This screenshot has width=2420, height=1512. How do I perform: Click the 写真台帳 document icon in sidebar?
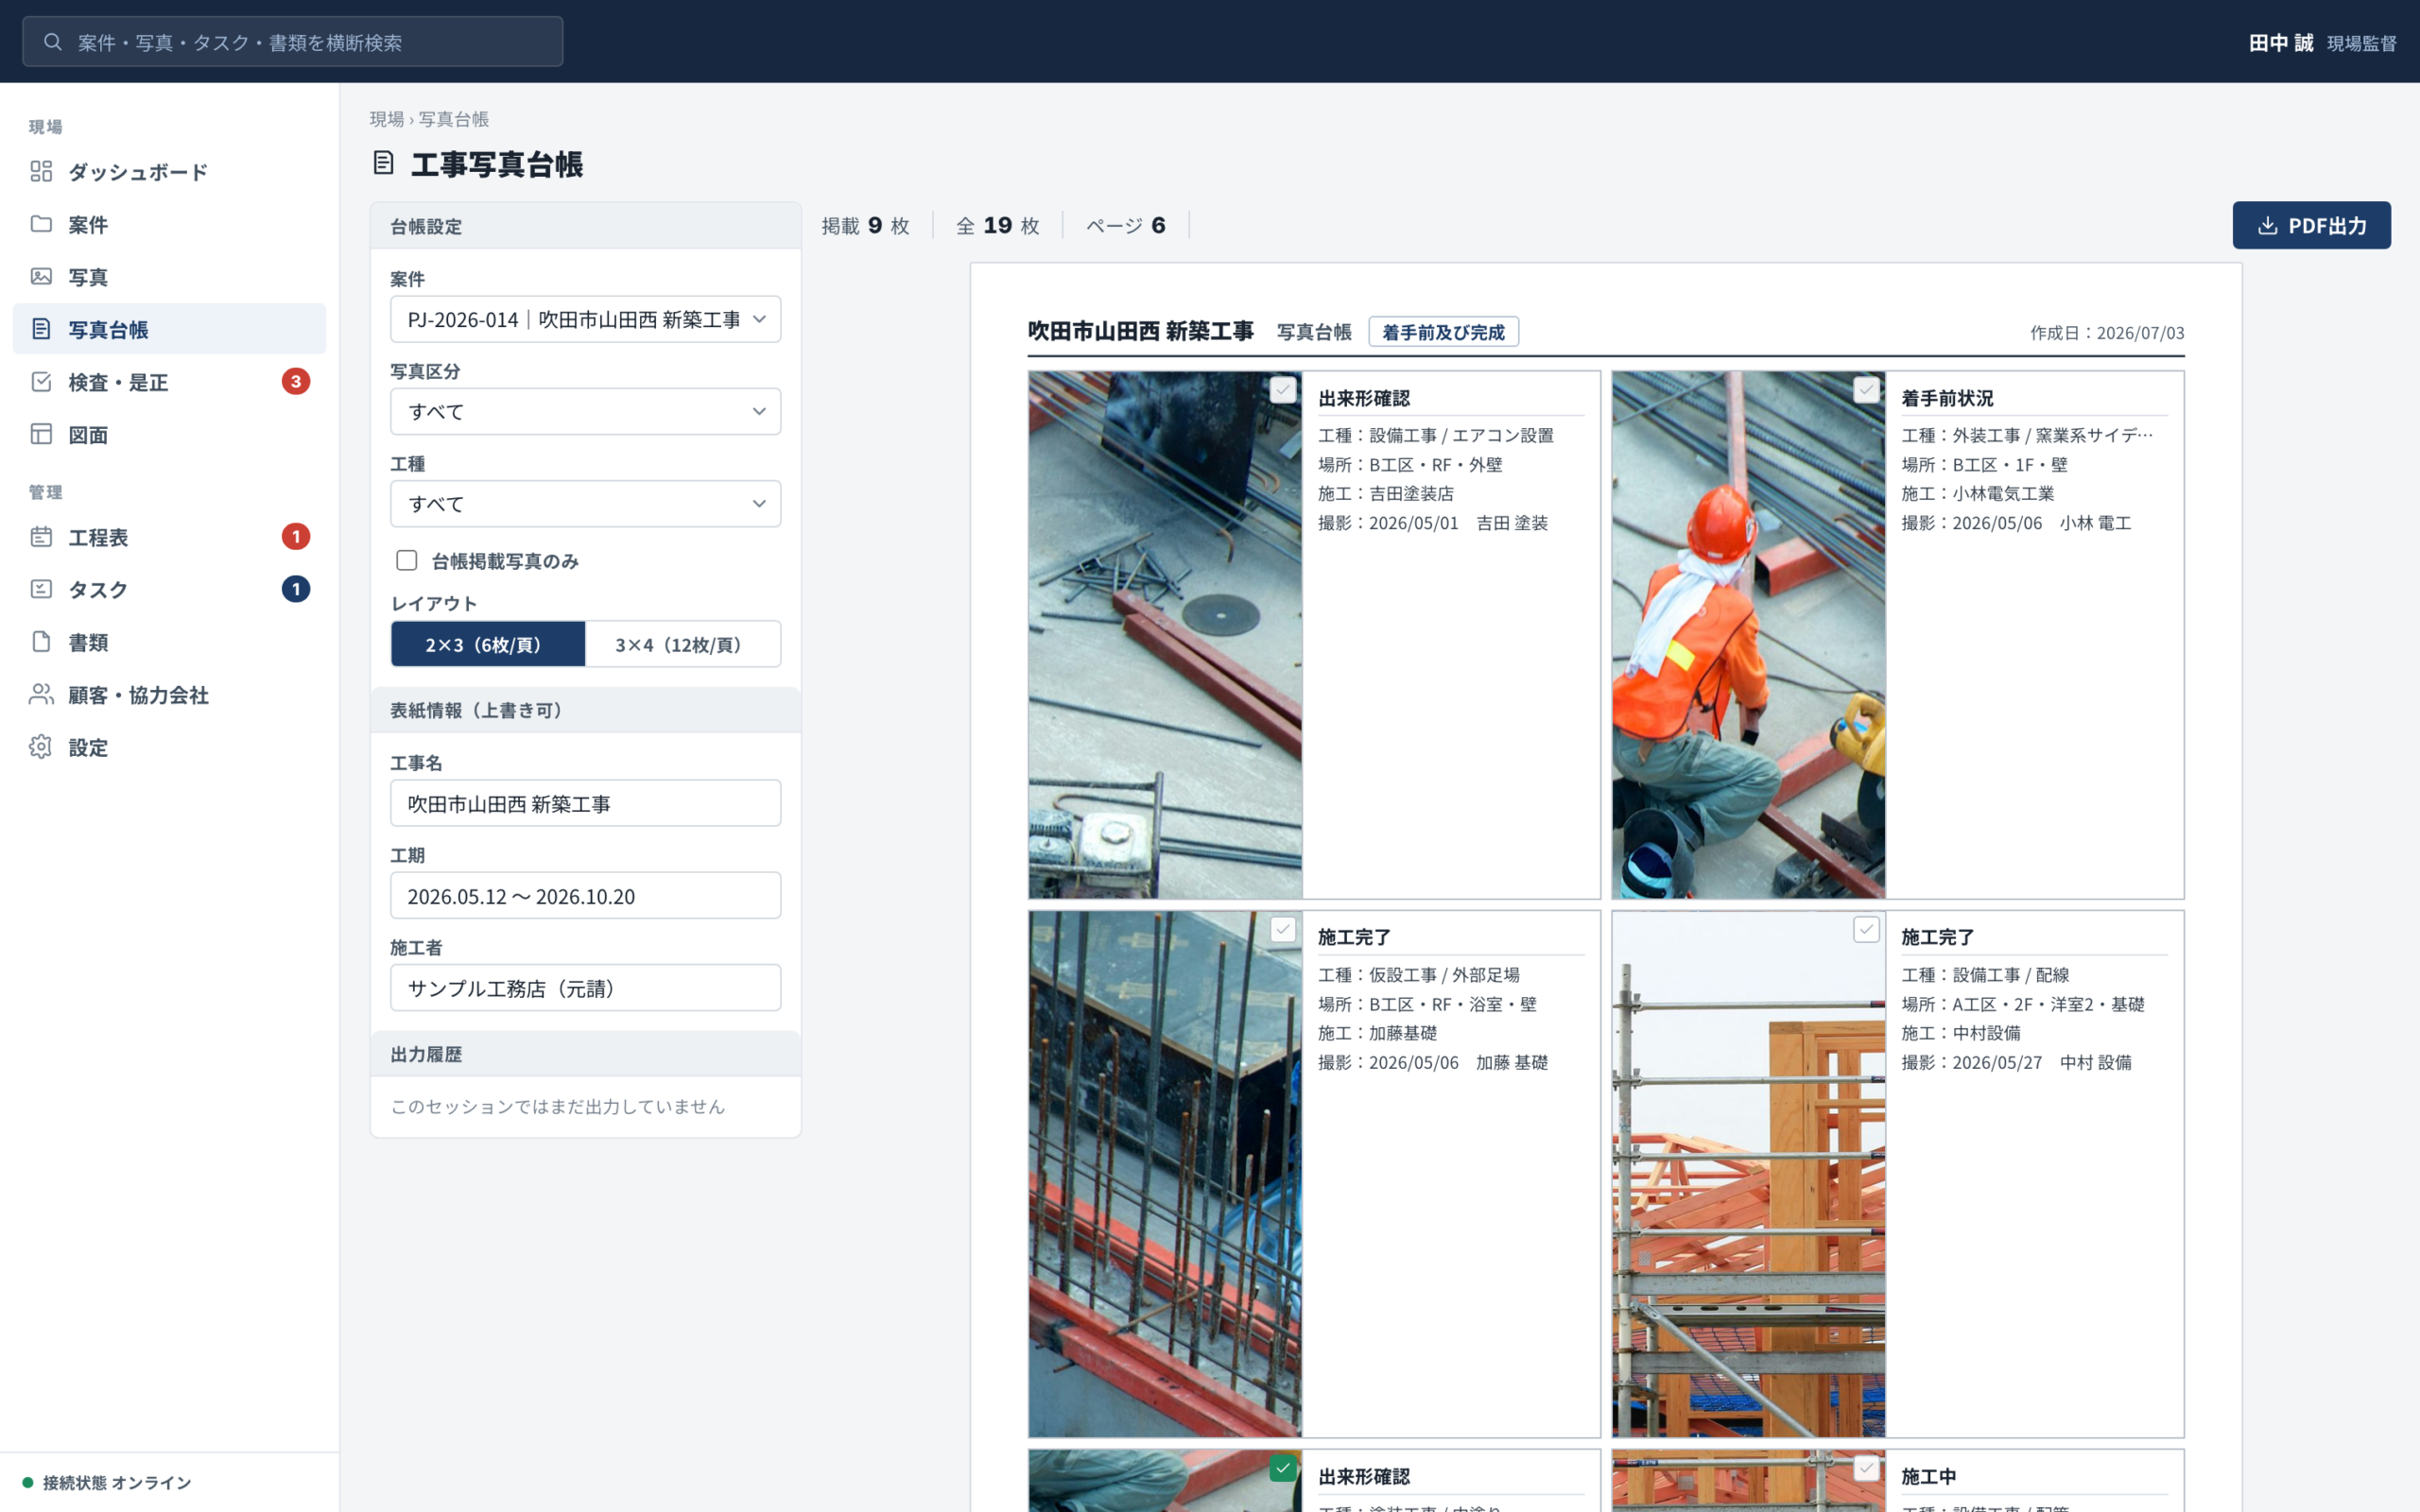coord(41,329)
